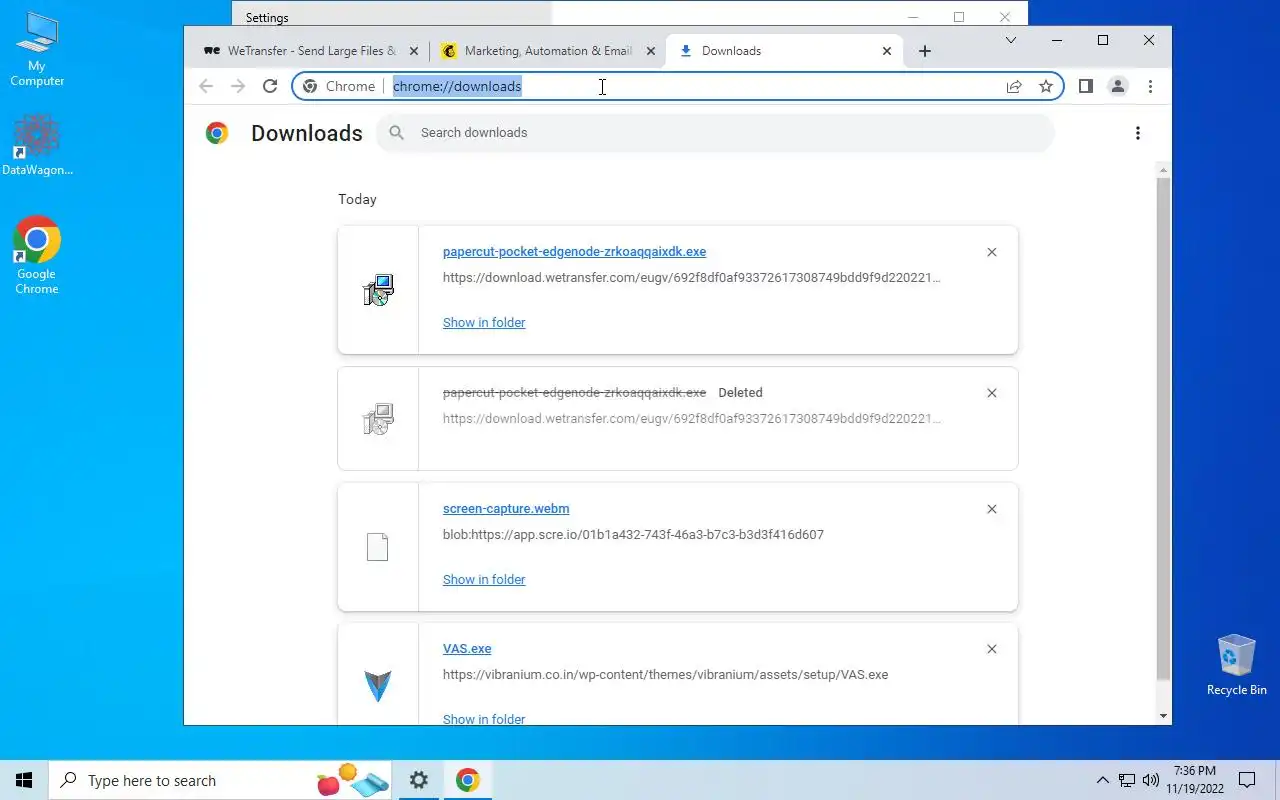Show hidden tray icons chevron
The width and height of the screenshot is (1280, 800).
(1103, 781)
